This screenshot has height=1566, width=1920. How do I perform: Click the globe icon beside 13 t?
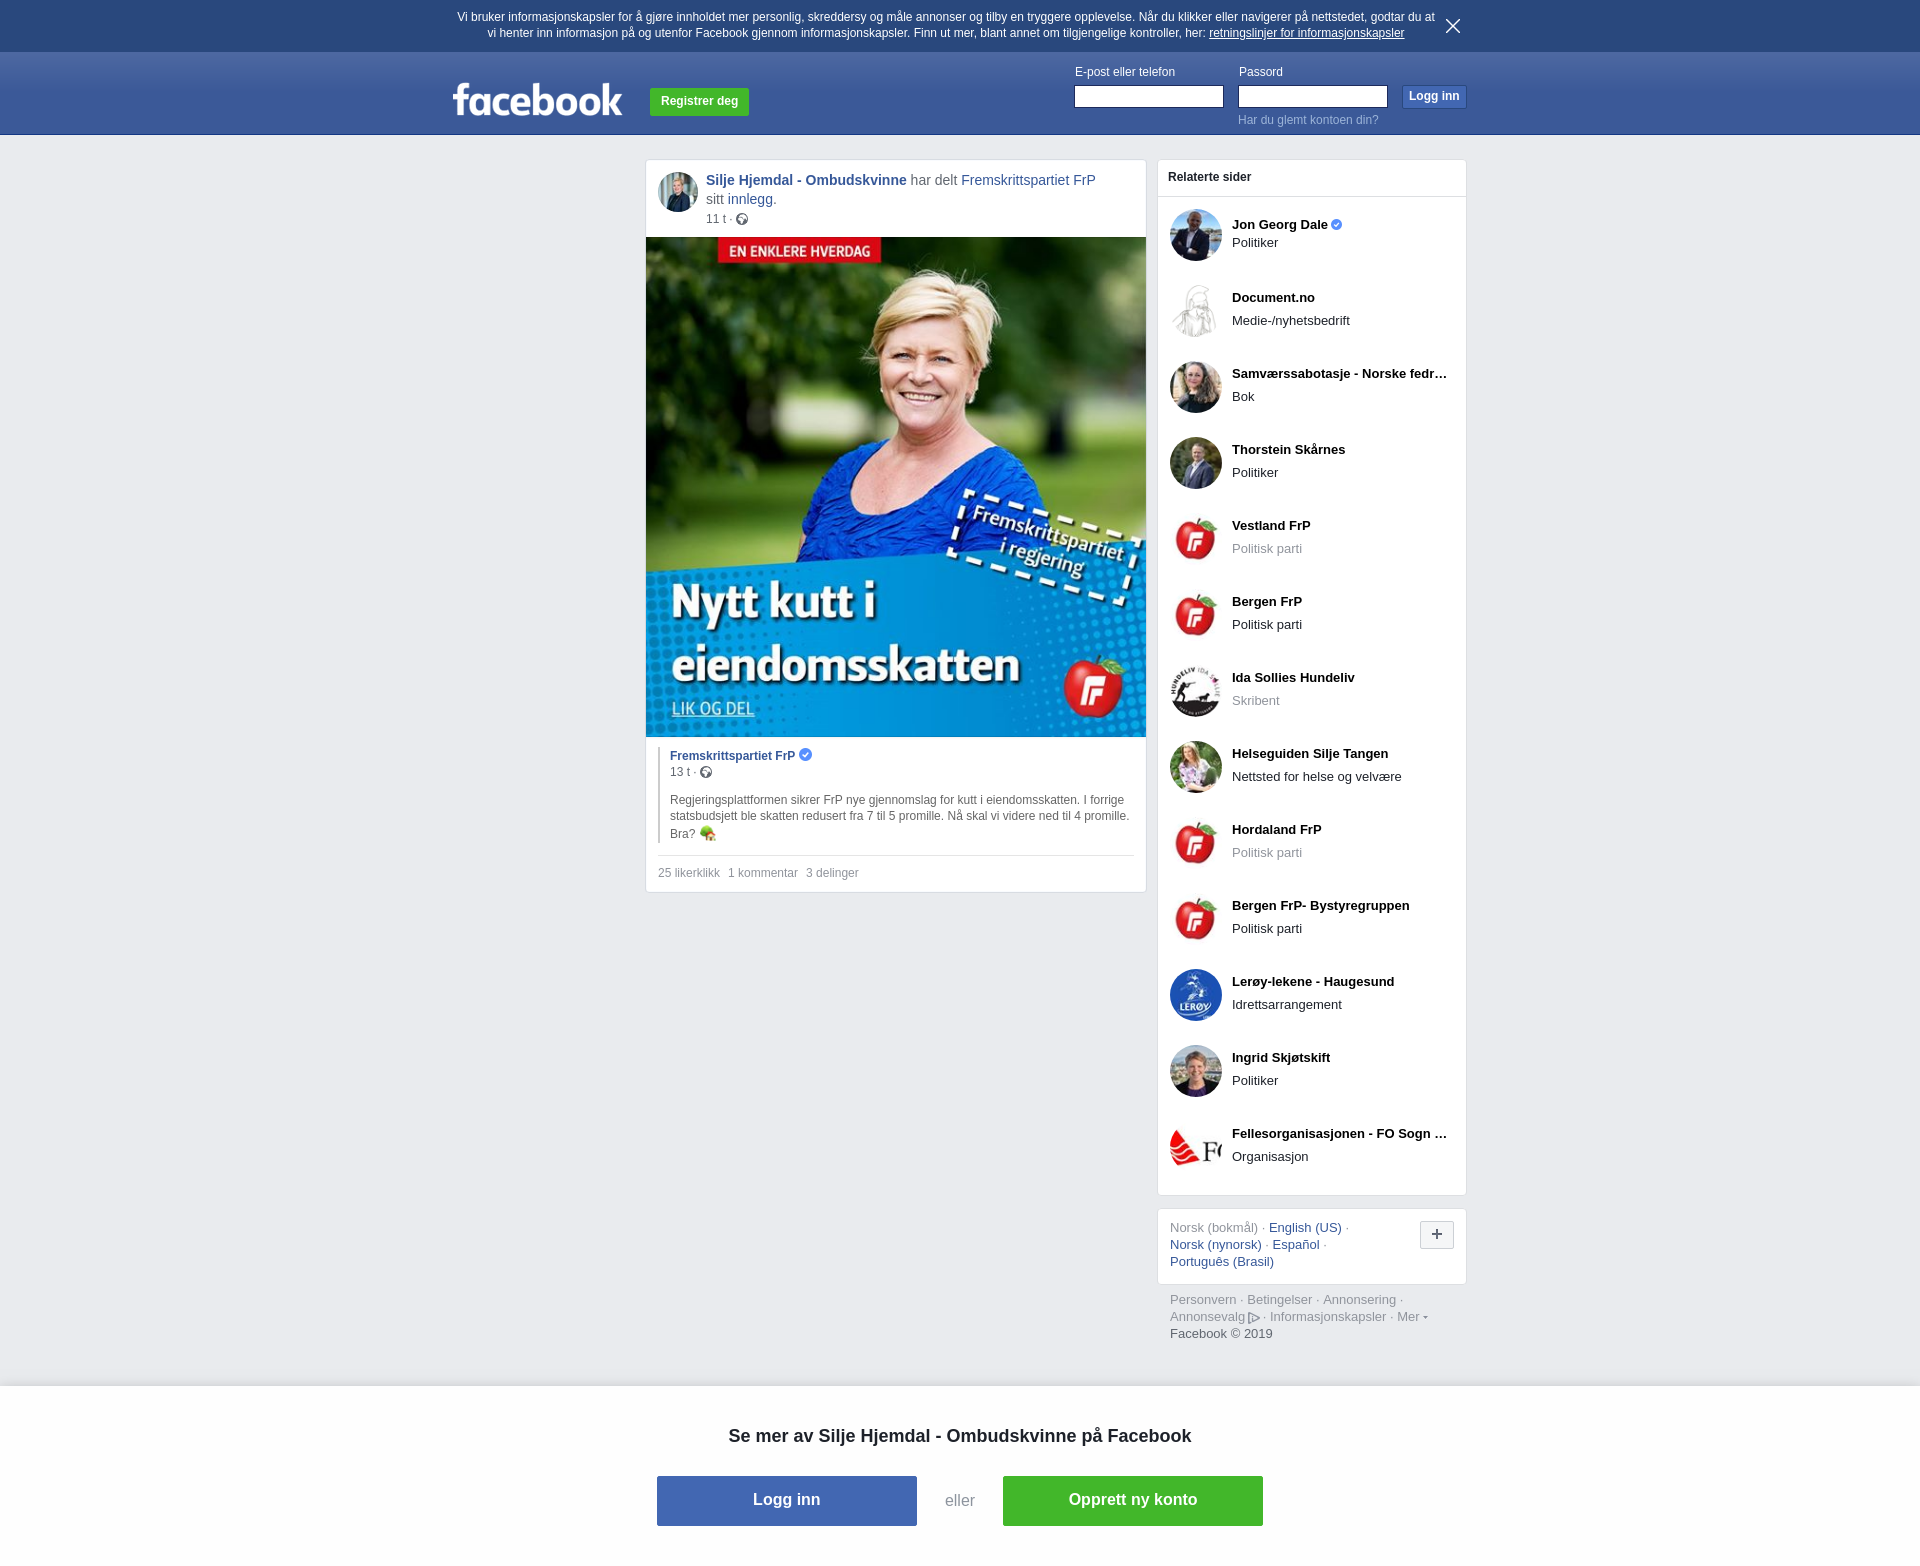click(706, 772)
